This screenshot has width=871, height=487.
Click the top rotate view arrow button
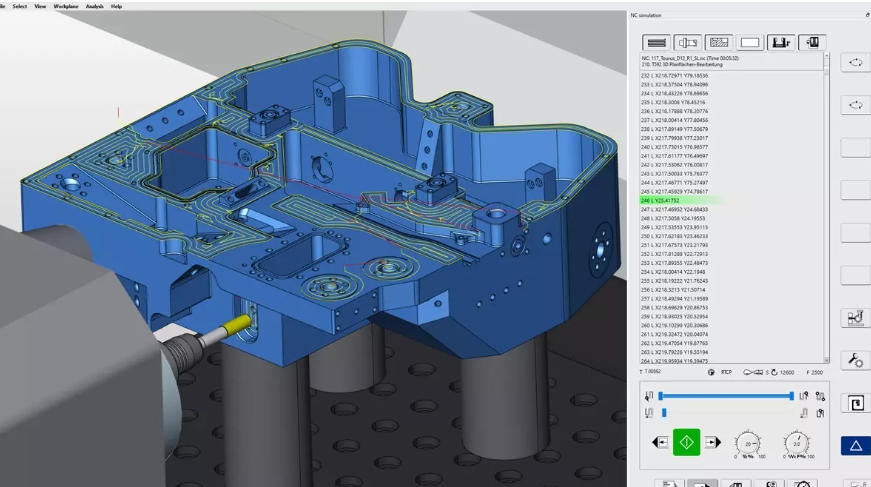[855, 62]
